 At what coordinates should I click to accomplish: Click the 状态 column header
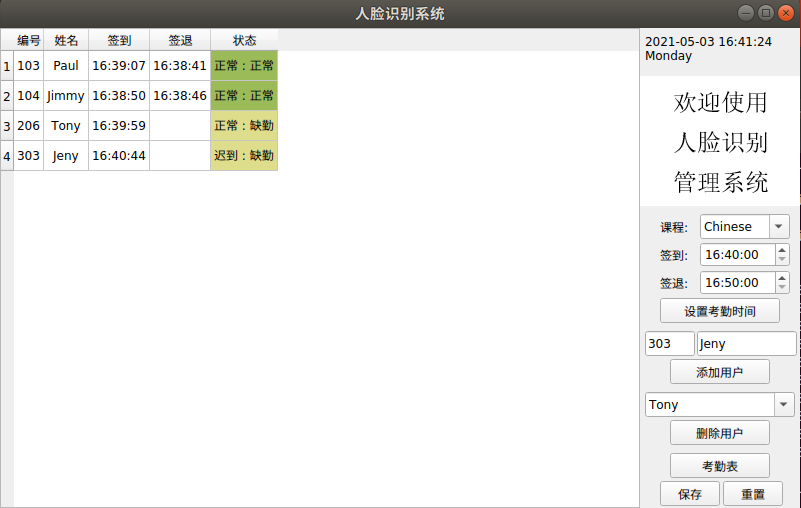point(244,40)
